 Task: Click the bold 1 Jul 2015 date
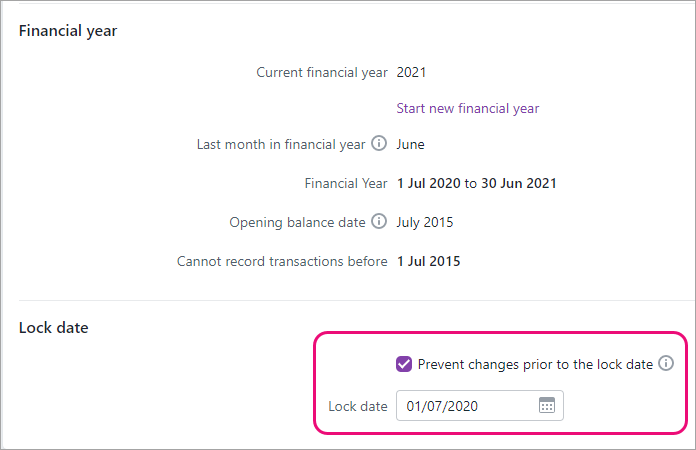pos(428,262)
